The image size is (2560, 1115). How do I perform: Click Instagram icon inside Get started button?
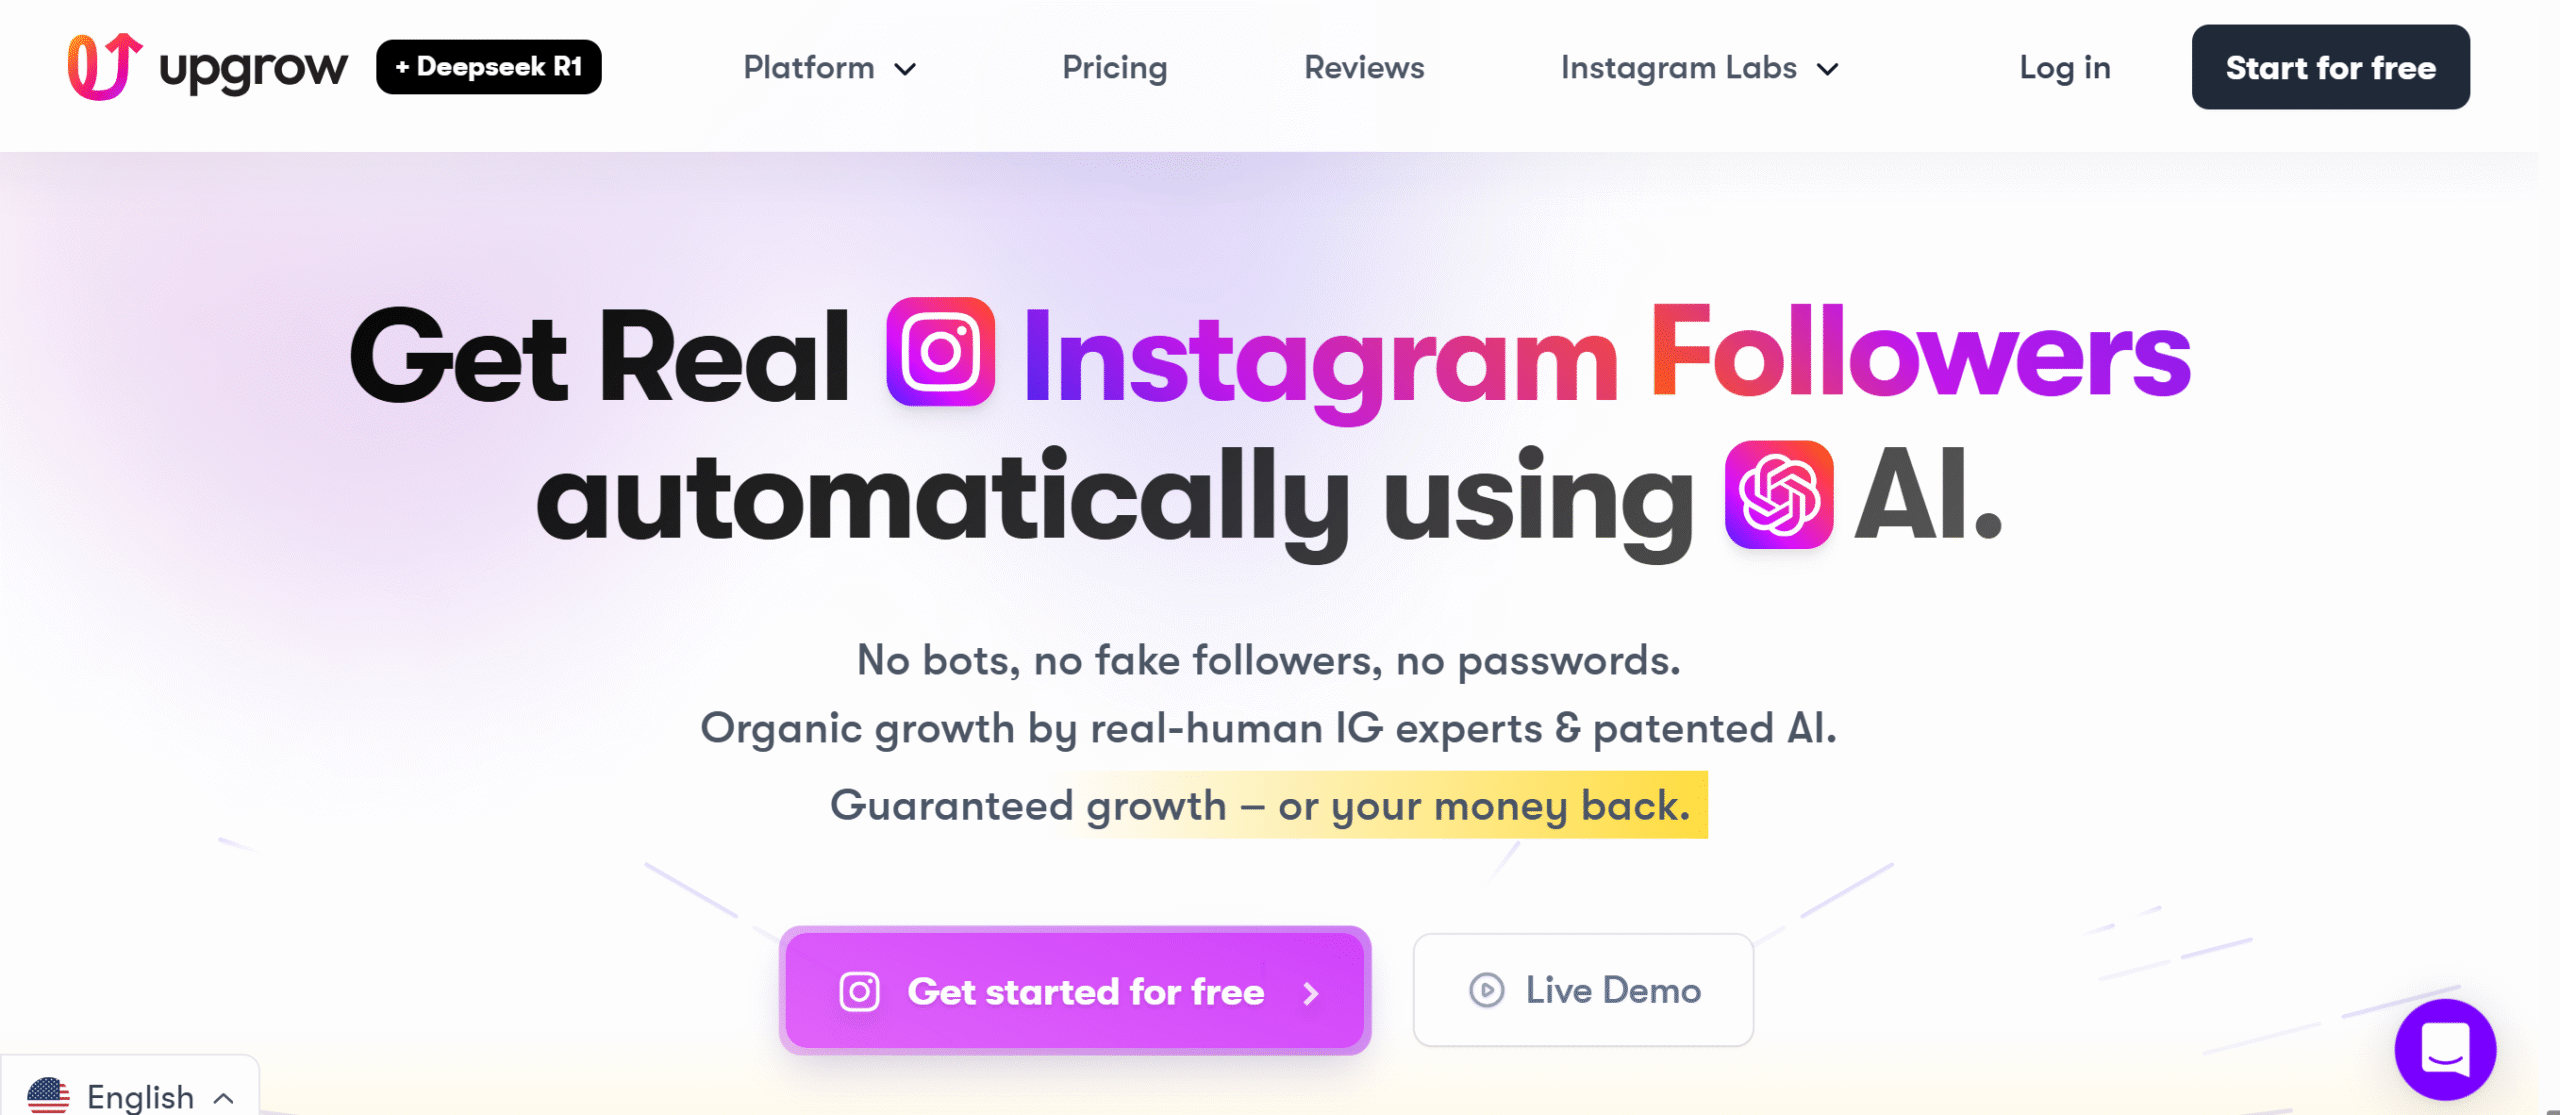pyautogui.click(x=859, y=992)
